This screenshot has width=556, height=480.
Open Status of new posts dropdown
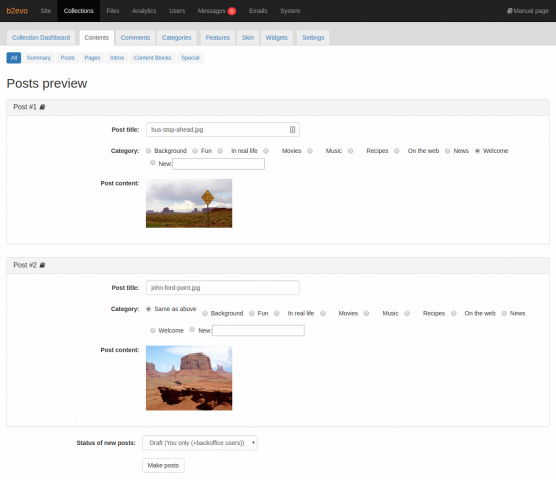pos(200,443)
